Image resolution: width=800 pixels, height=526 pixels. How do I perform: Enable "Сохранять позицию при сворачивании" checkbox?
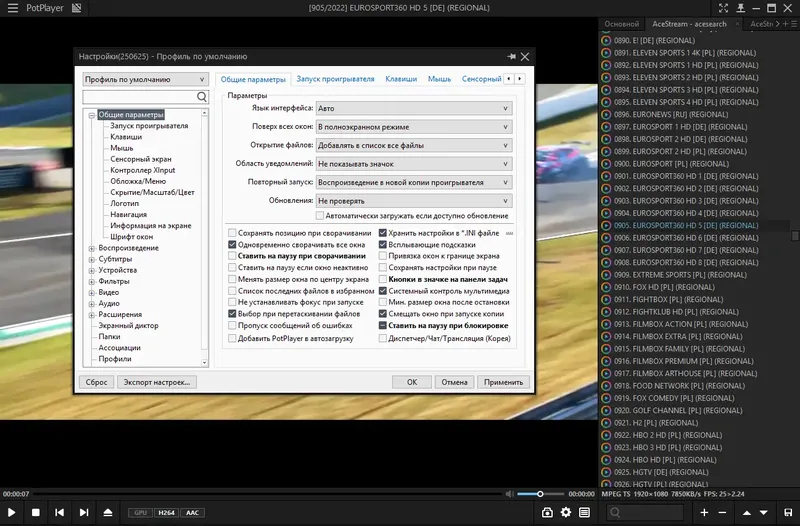coord(233,233)
